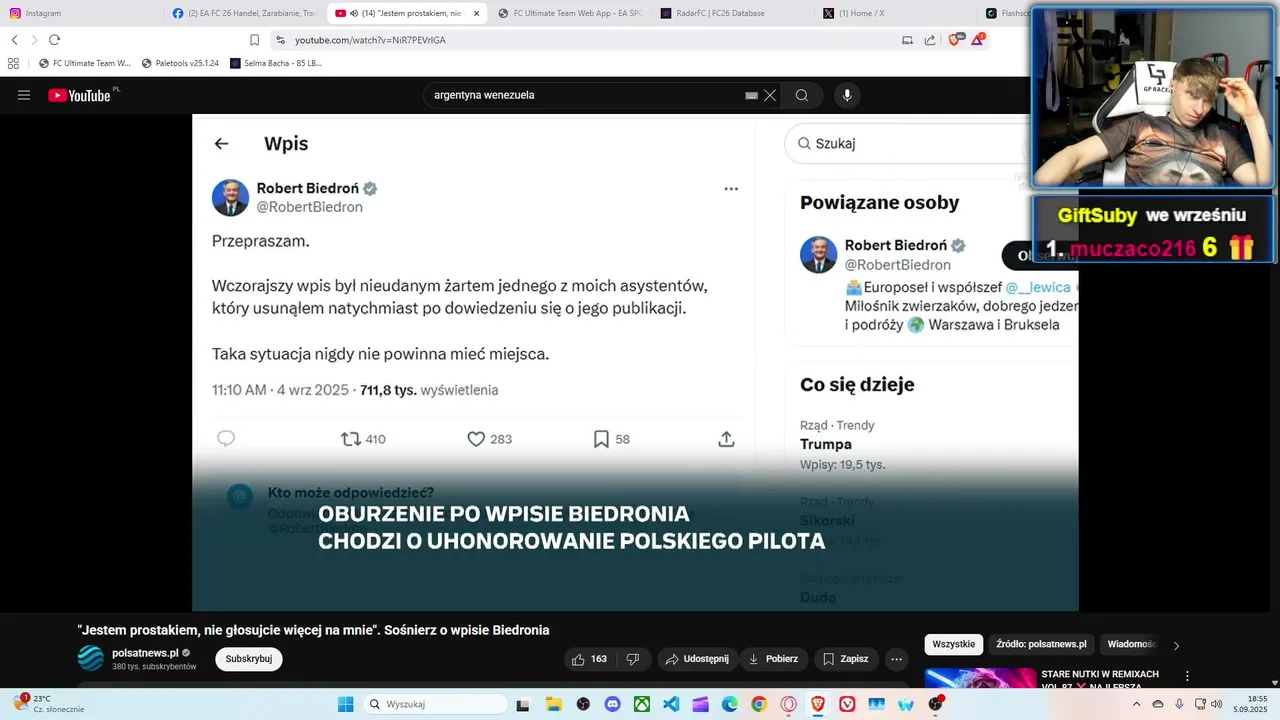This screenshot has height=720, width=1280.
Task: Open File Explorer from the taskbar
Action: pyautogui.click(x=553, y=704)
